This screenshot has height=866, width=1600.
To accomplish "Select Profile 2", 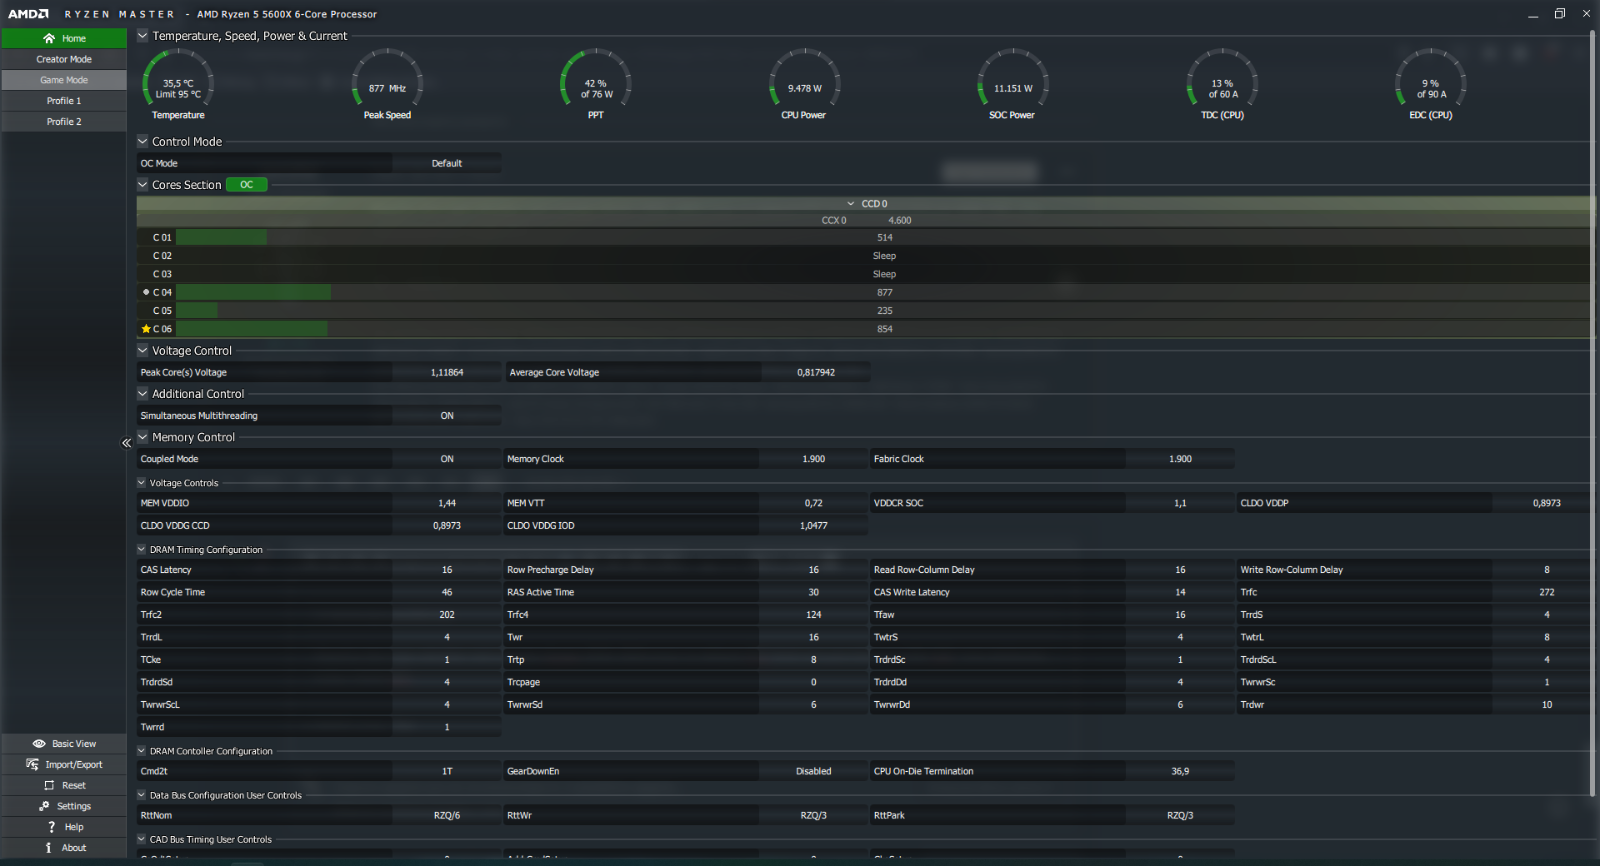I will coord(64,122).
